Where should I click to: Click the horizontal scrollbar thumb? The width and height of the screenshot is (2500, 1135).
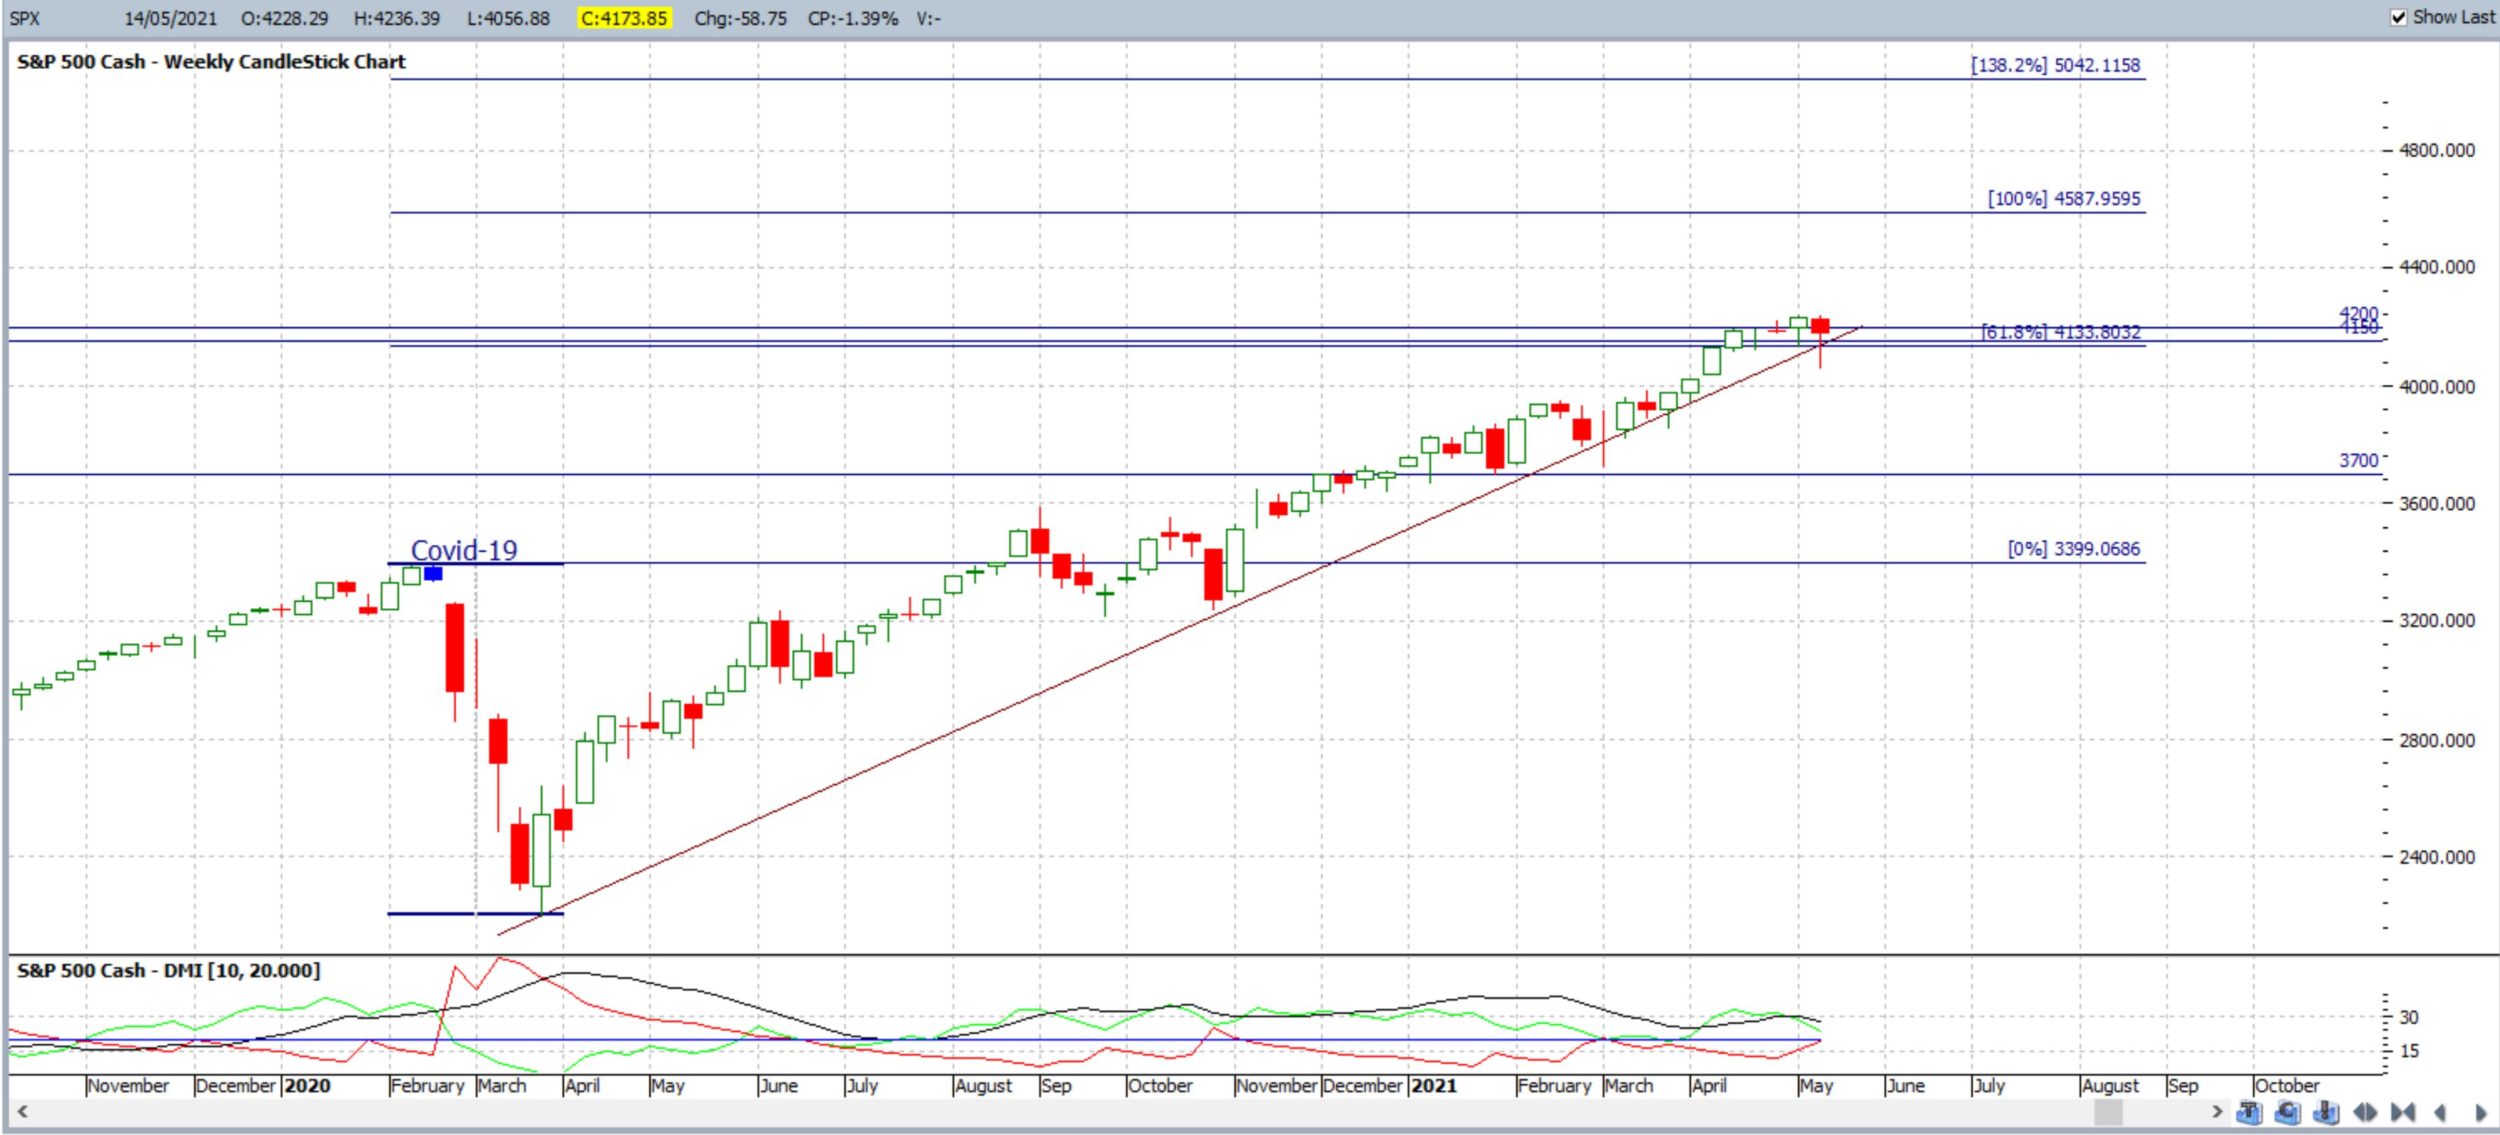pyautogui.click(x=2108, y=1111)
